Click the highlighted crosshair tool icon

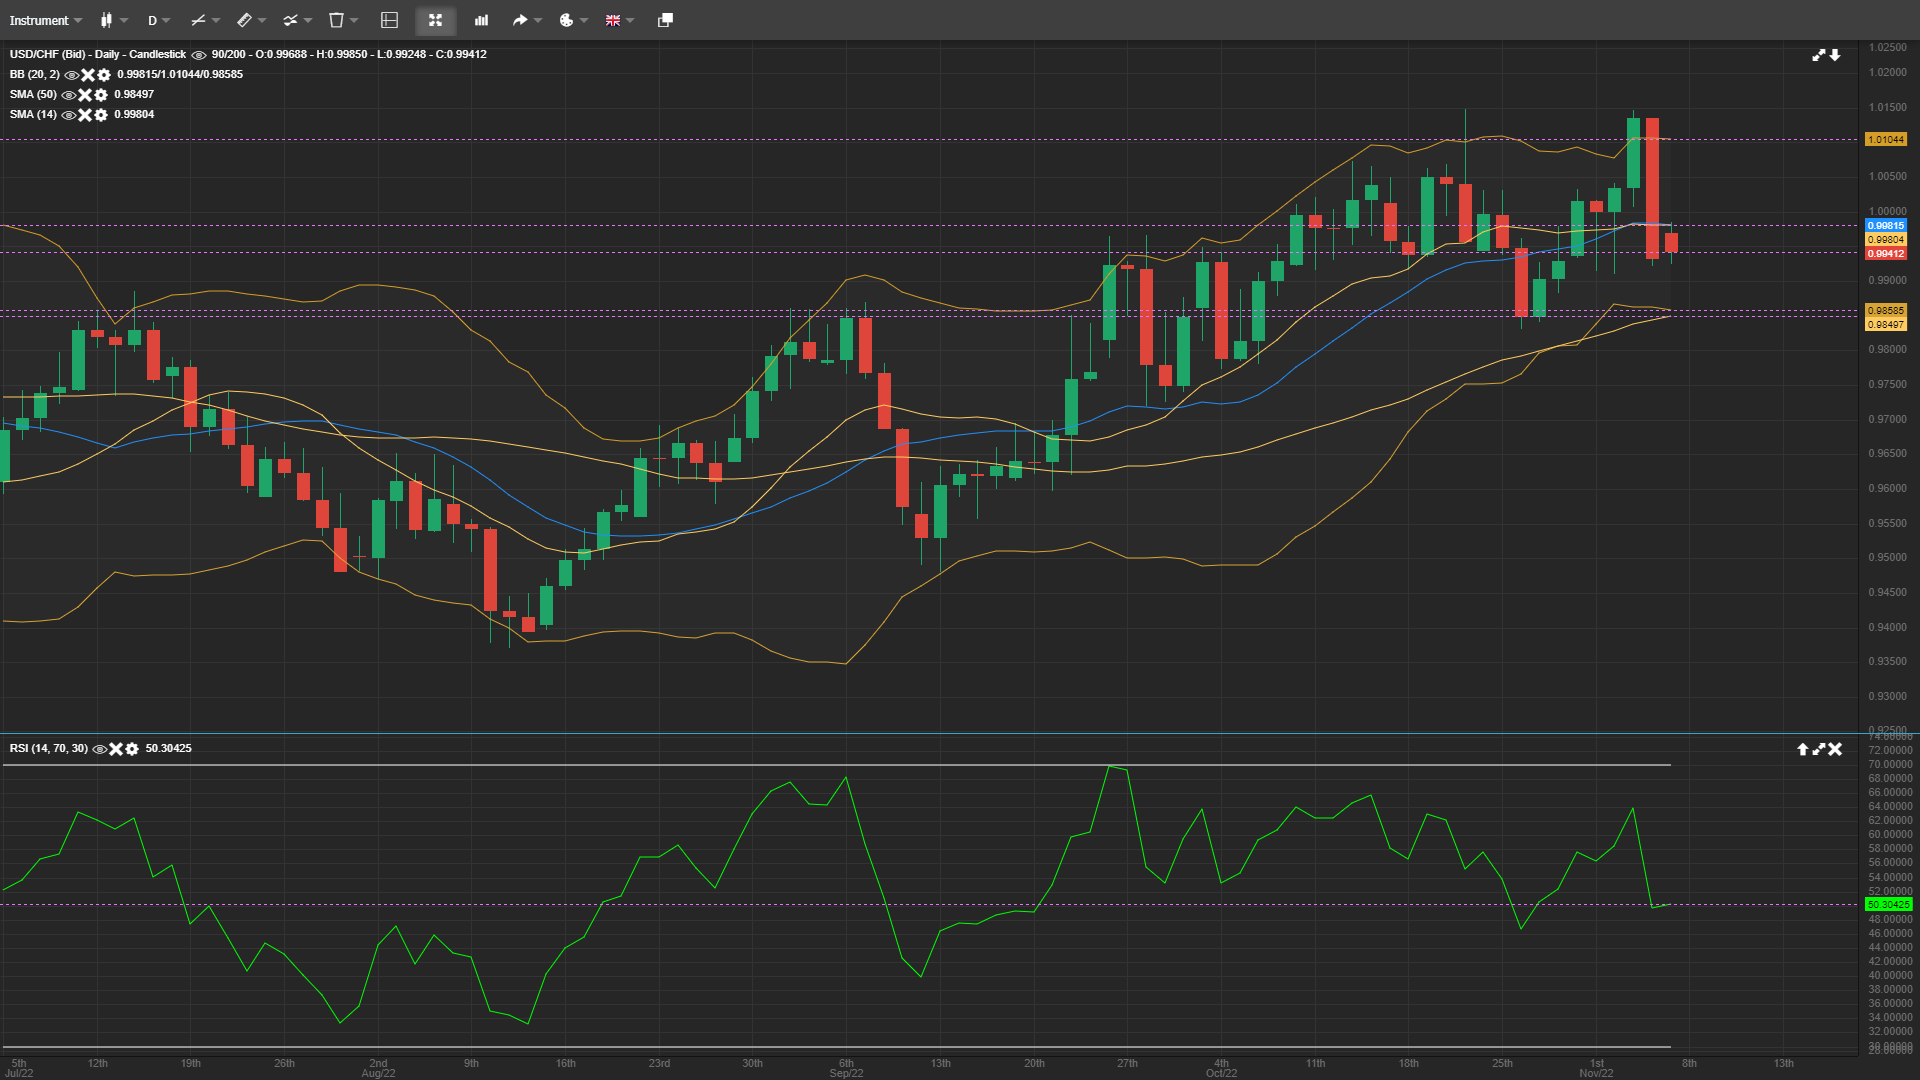point(435,20)
